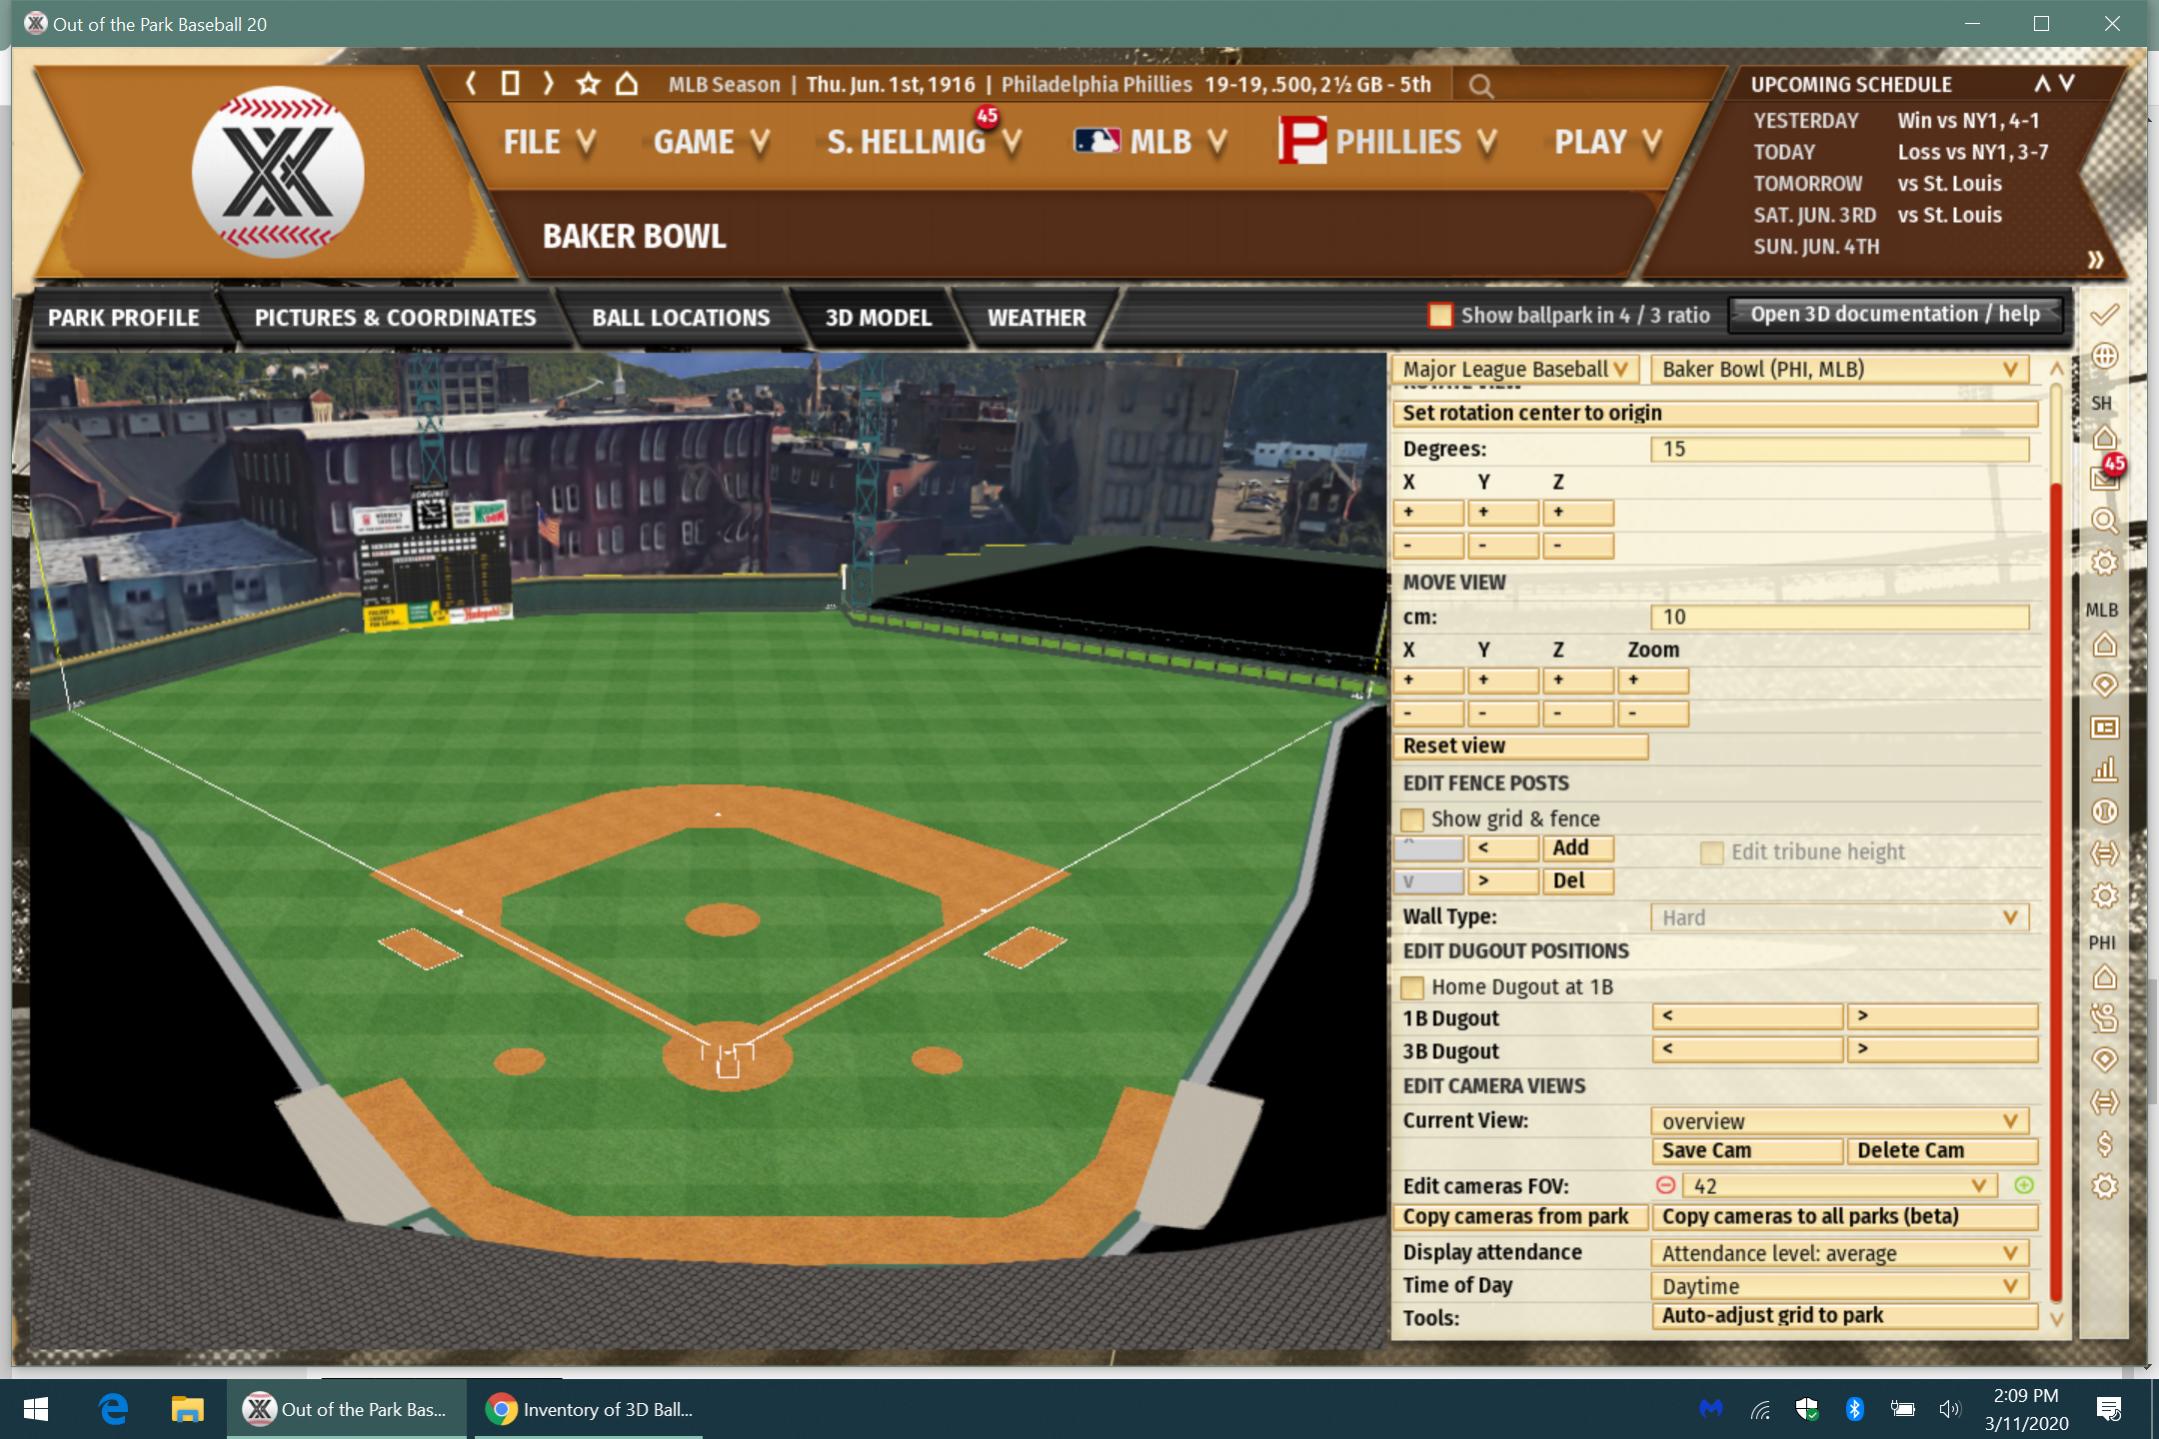Open the Current View overview dropdown
The height and width of the screenshot is (1439, 2159).
1839,1122
